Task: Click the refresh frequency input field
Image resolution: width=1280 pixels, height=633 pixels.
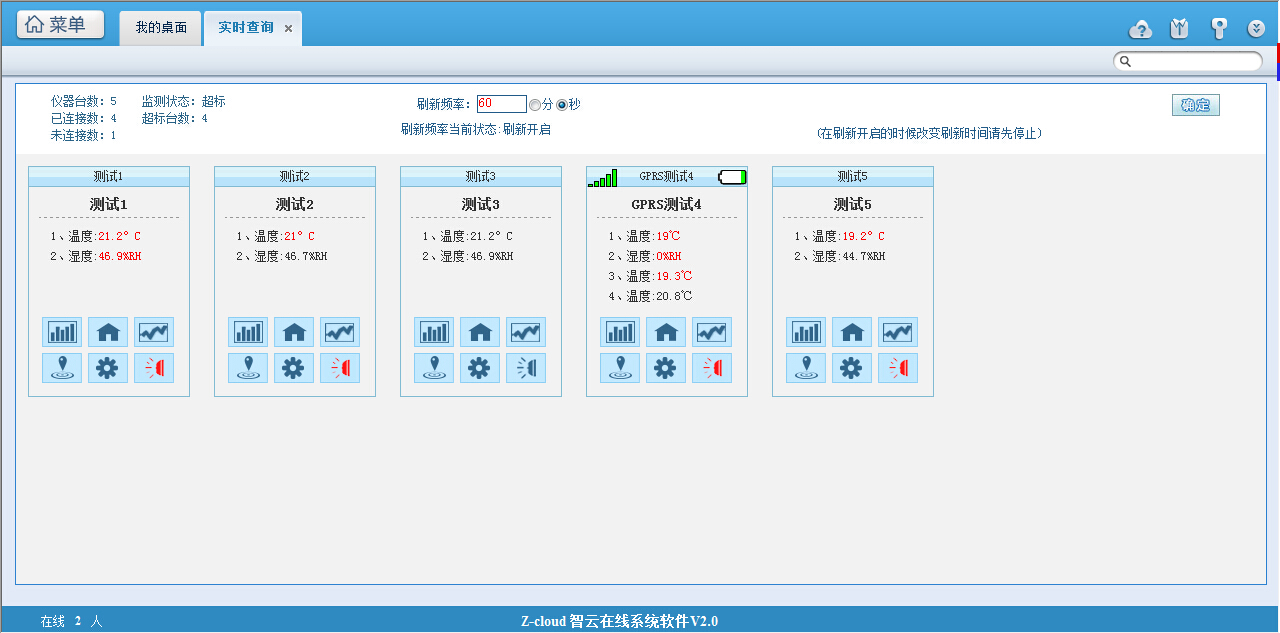Action: [x=501, y=104]
